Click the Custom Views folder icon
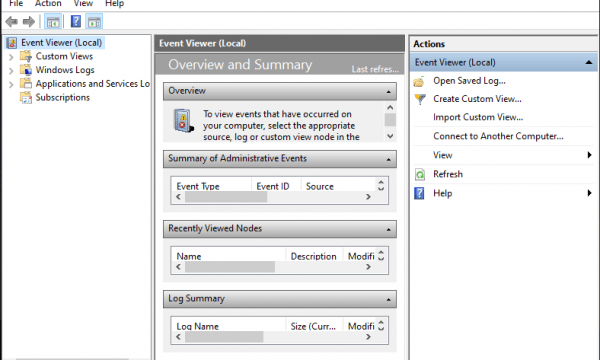 (26, 56)
